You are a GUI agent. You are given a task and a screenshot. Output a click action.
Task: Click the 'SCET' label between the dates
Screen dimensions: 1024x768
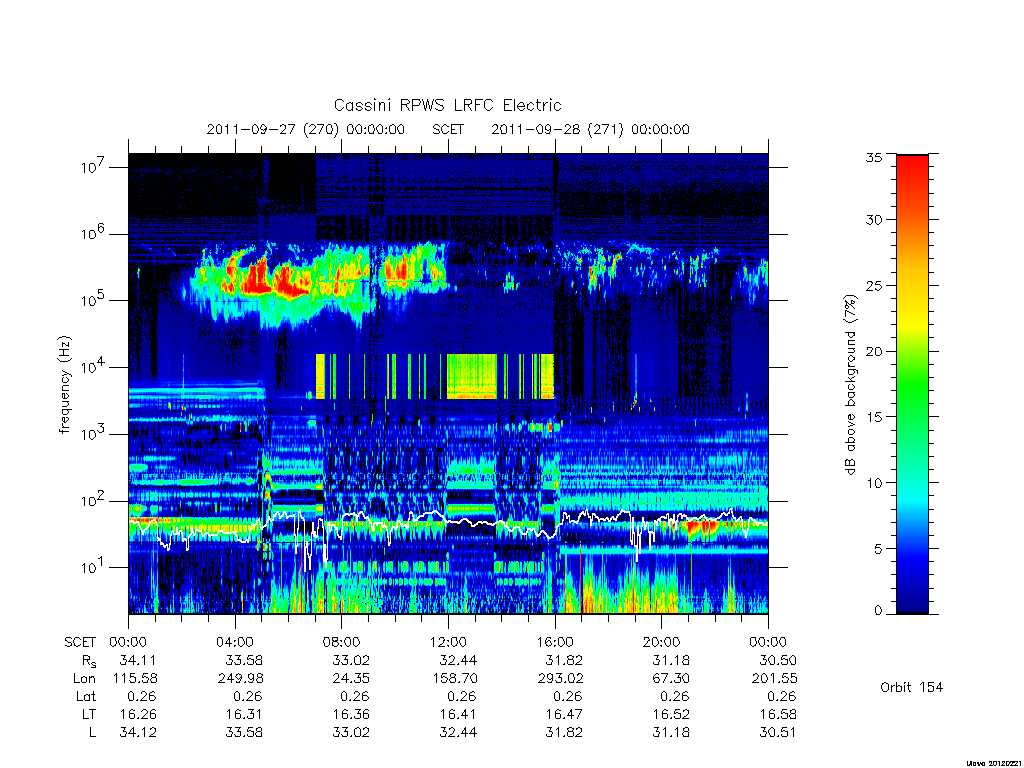(448, 129)
